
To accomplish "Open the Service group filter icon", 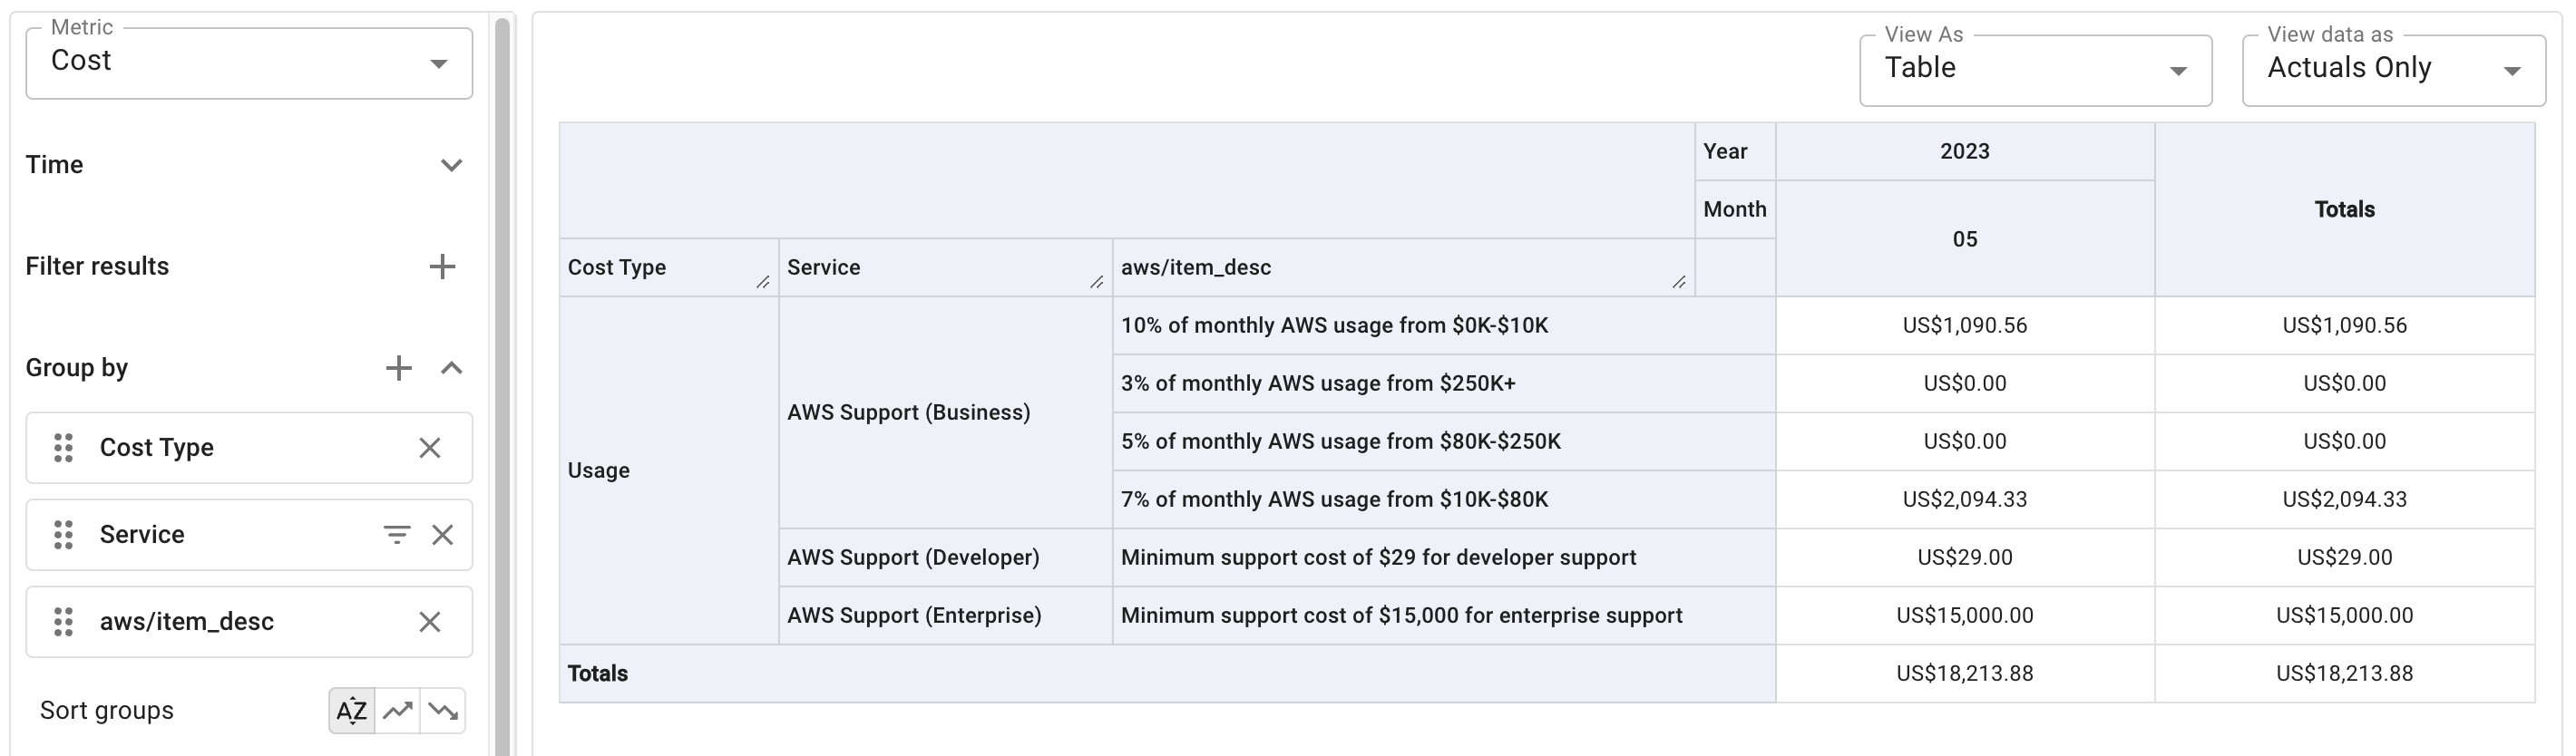I will click(397, 535).
